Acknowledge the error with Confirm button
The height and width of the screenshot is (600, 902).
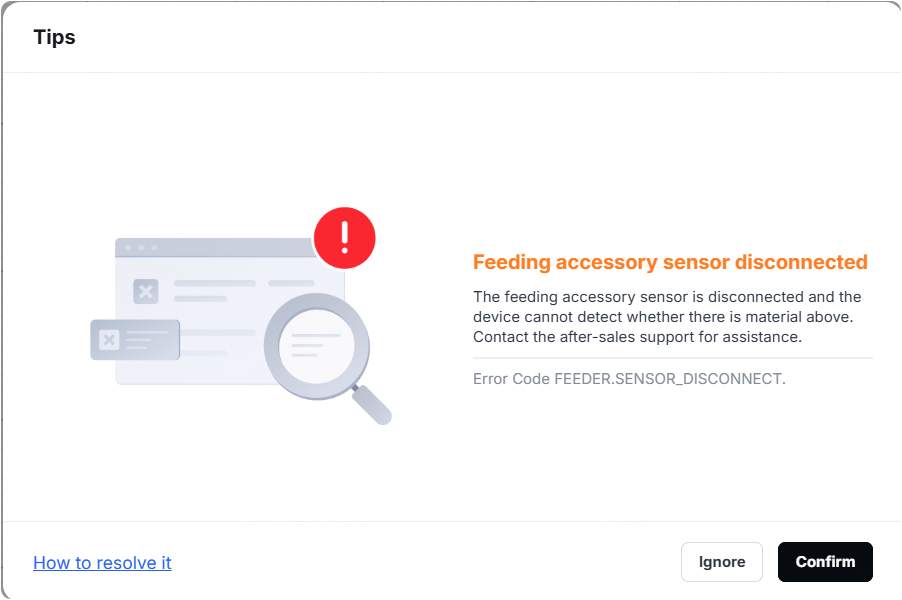825,562
